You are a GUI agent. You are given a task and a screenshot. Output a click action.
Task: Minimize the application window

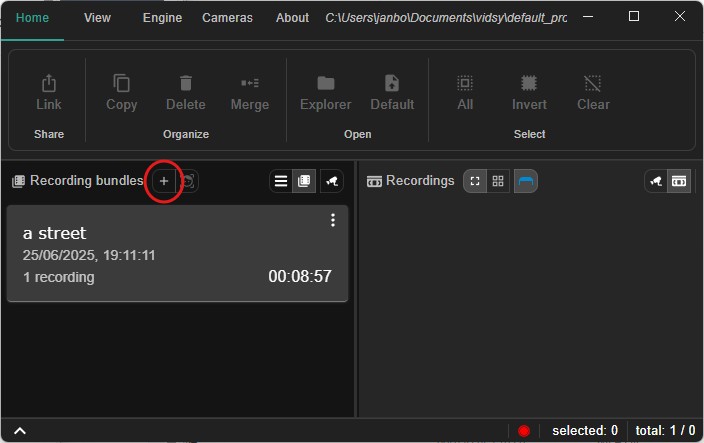[588, 17]
